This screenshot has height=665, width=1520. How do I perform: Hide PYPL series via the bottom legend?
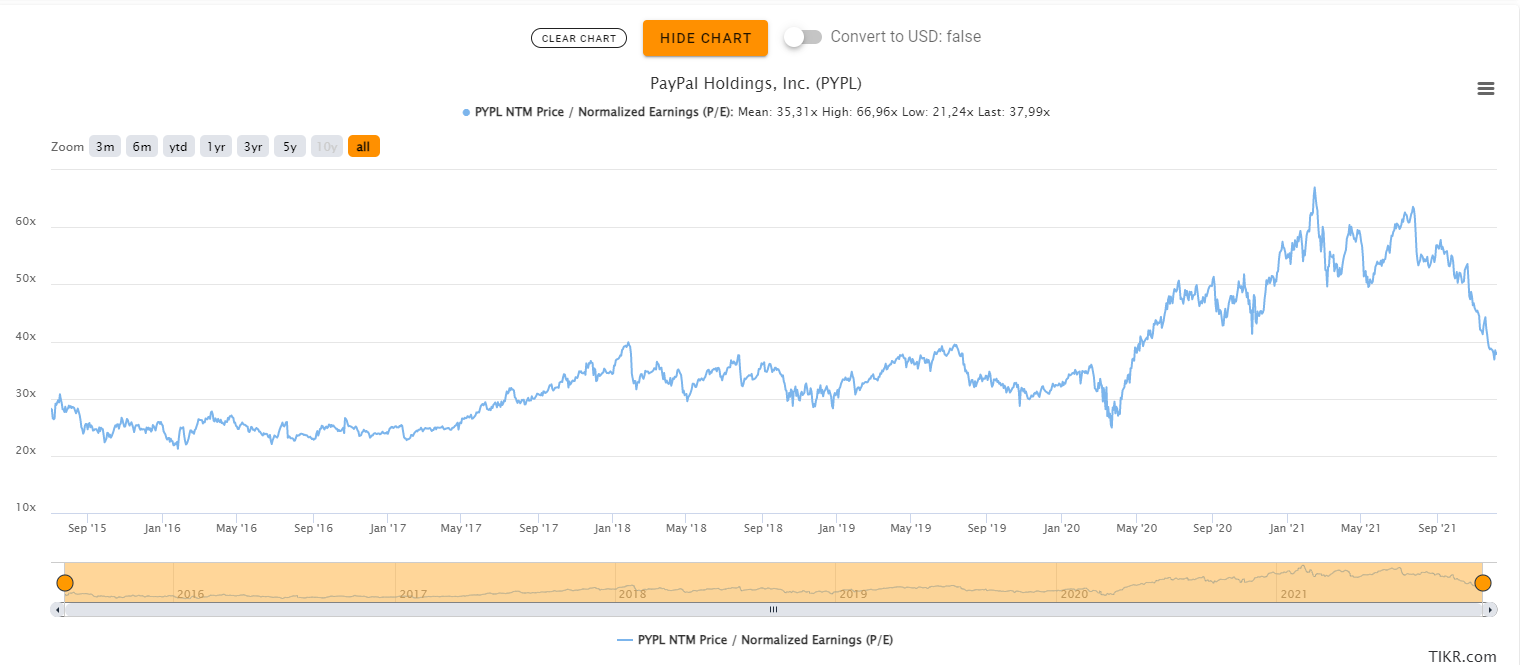(x=755, y=640)
